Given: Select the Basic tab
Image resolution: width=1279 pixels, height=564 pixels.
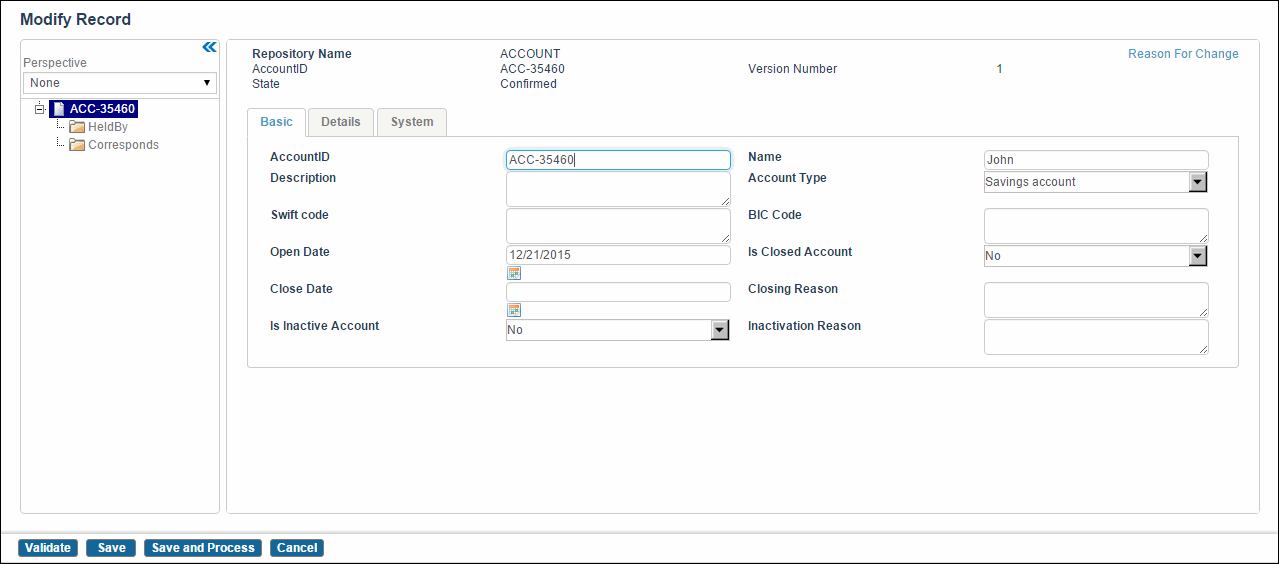Looking at the screenshot, I should (x=277, y=122).
